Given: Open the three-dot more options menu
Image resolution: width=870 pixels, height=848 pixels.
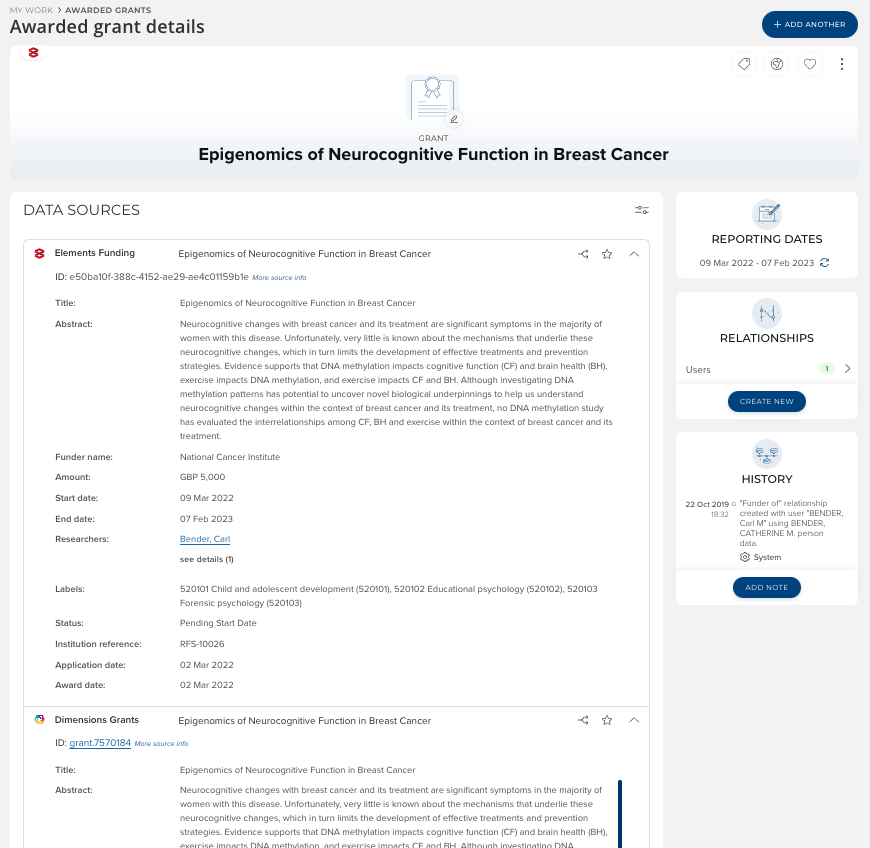Looking at the screenshot, I should coord(842,64).
